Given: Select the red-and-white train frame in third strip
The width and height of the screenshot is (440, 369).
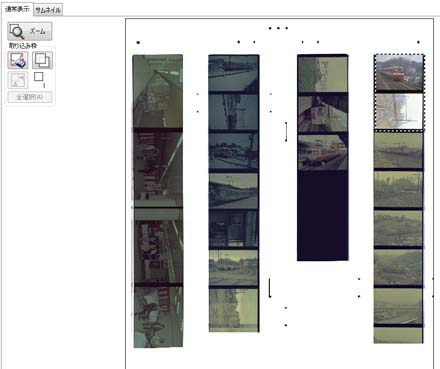Looking at the screenshot, I should tap(323, 152).
